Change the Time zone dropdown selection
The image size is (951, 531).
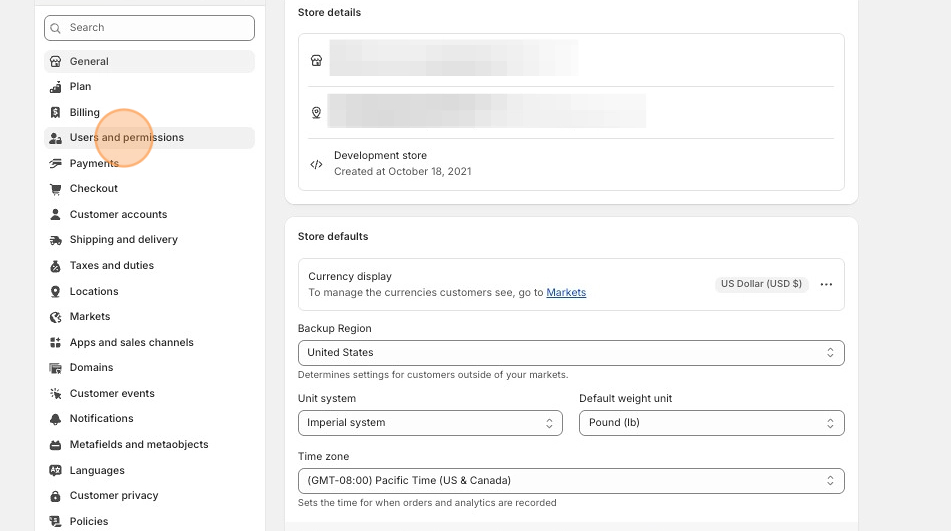[570, 481]
